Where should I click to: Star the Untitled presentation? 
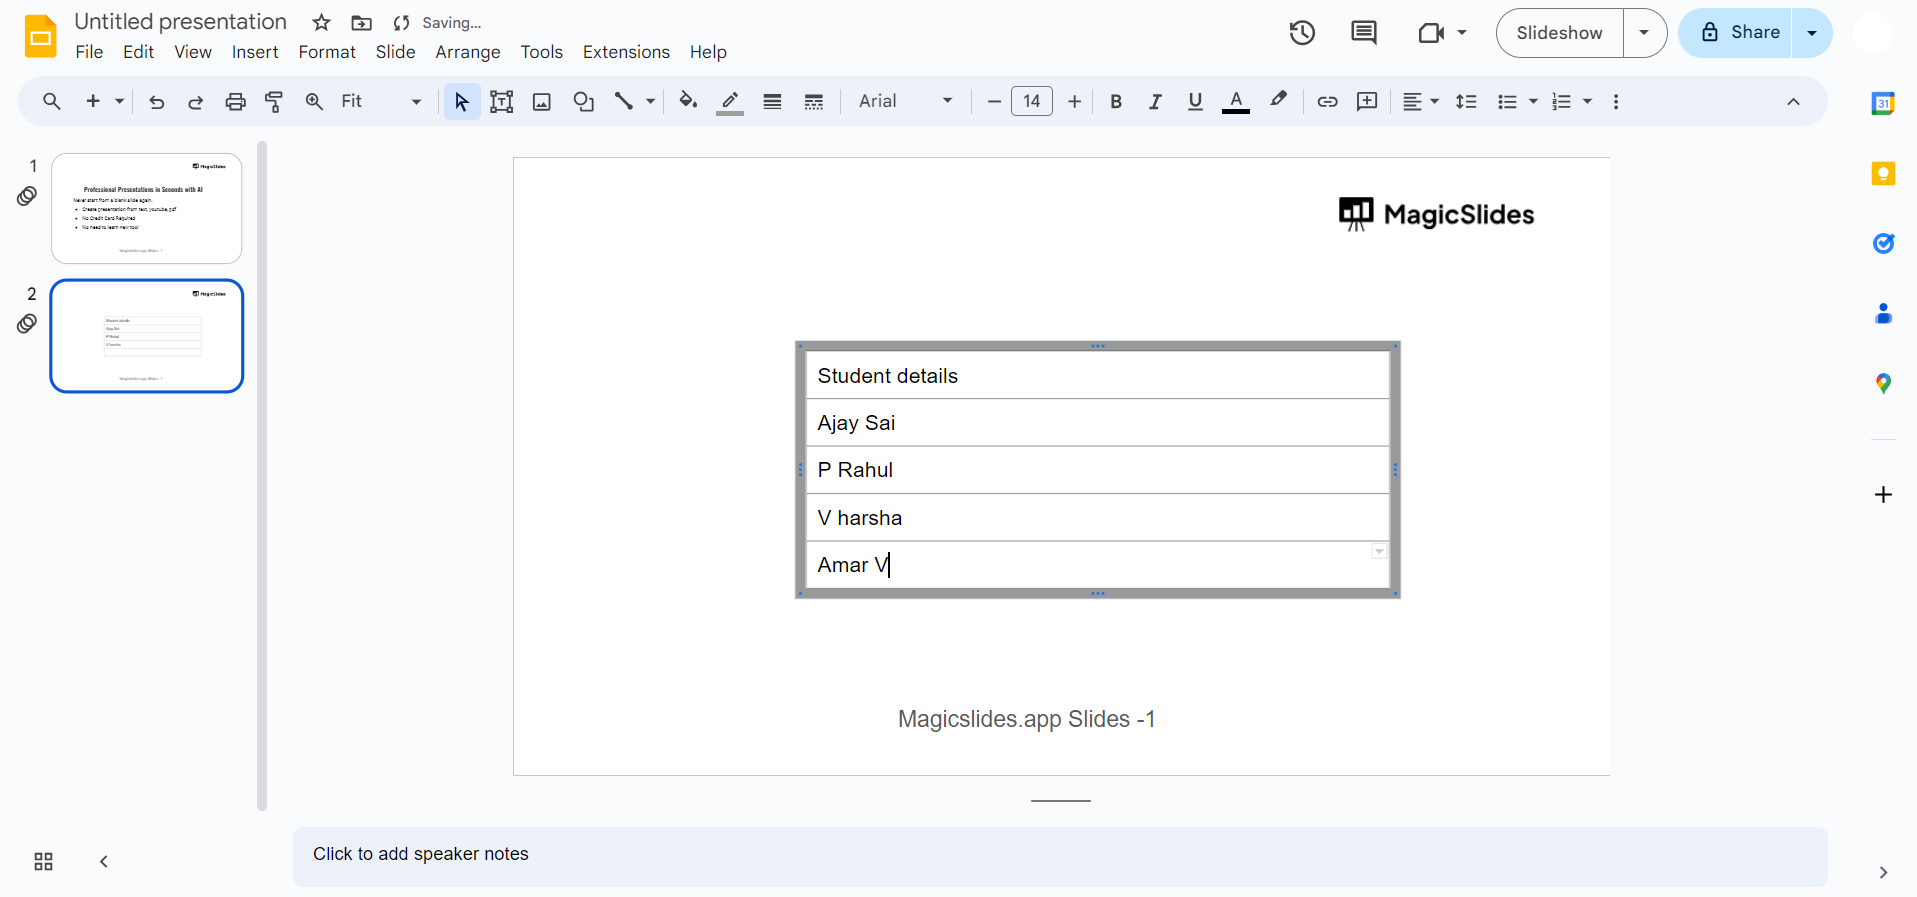click(x=321, y=23)
